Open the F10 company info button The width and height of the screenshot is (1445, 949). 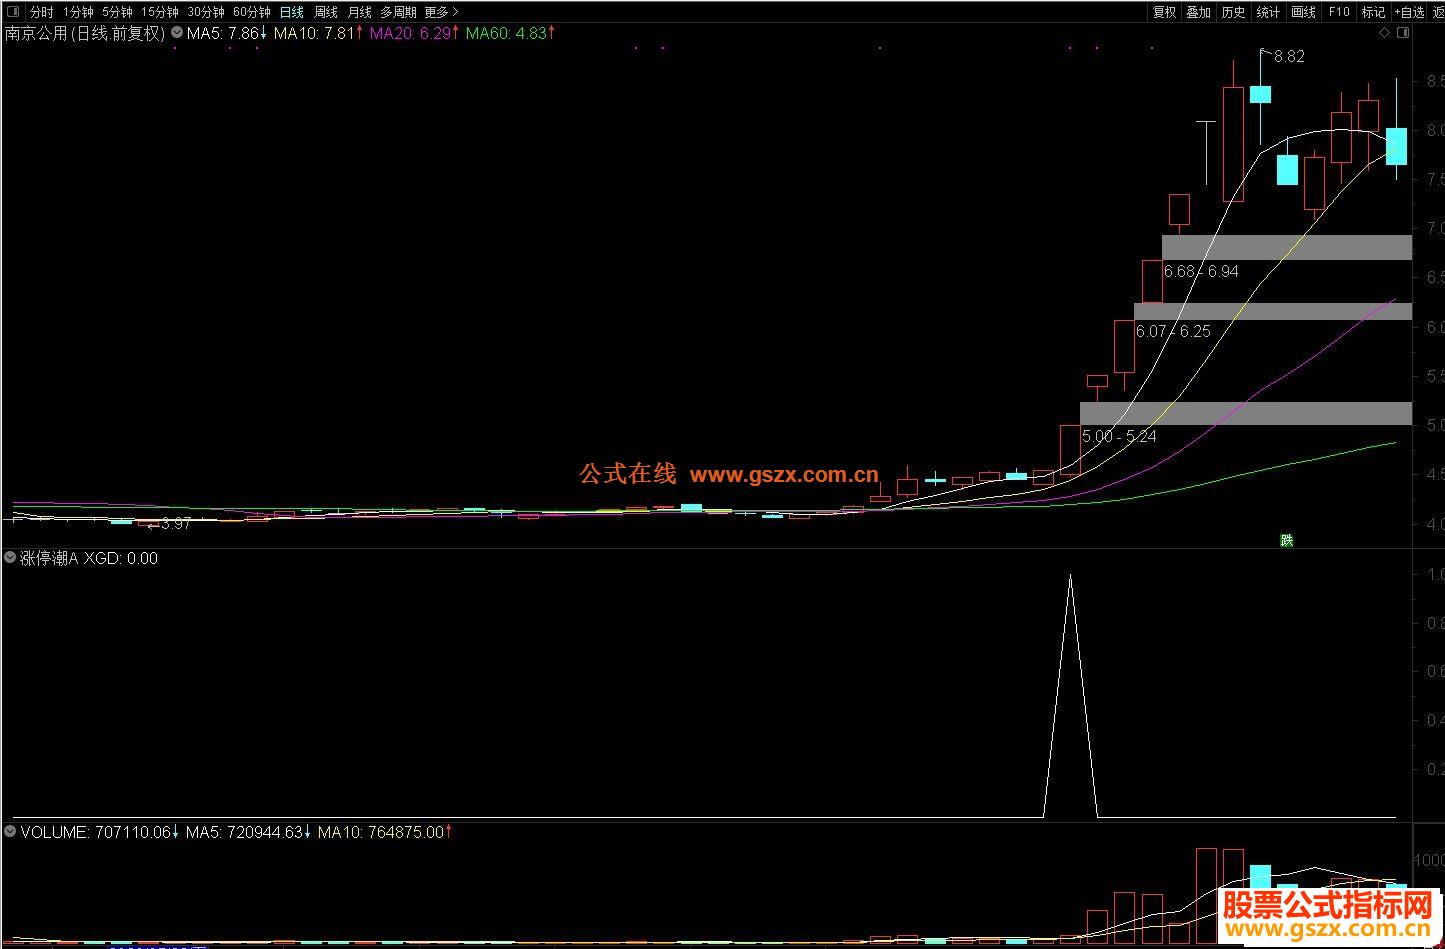[x=1339, y=12]
